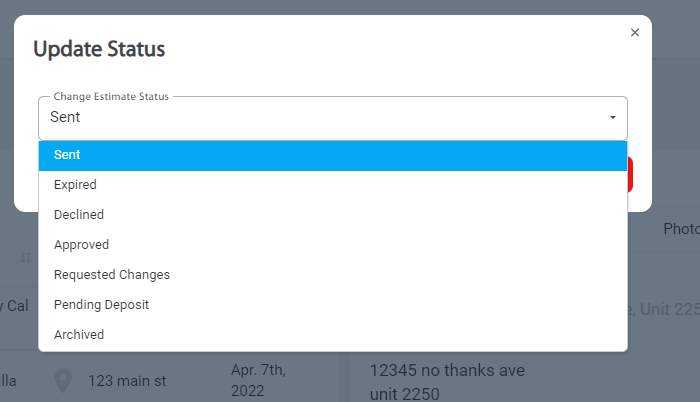Set estimate status to Declined
This screenshot has height=402, width=700.
click(x=333, y=215)
